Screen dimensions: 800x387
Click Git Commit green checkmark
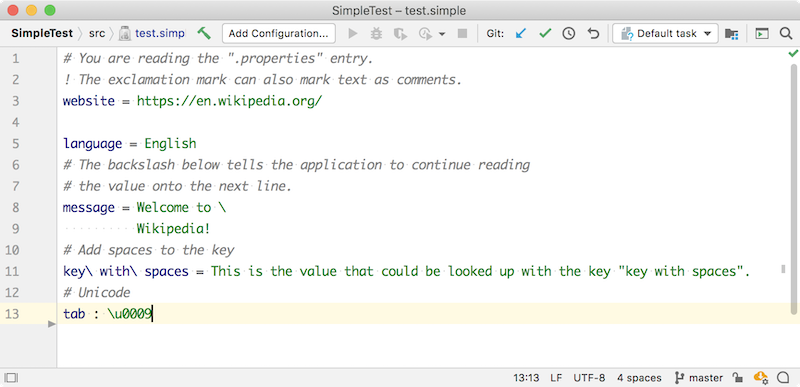[545, 34]
